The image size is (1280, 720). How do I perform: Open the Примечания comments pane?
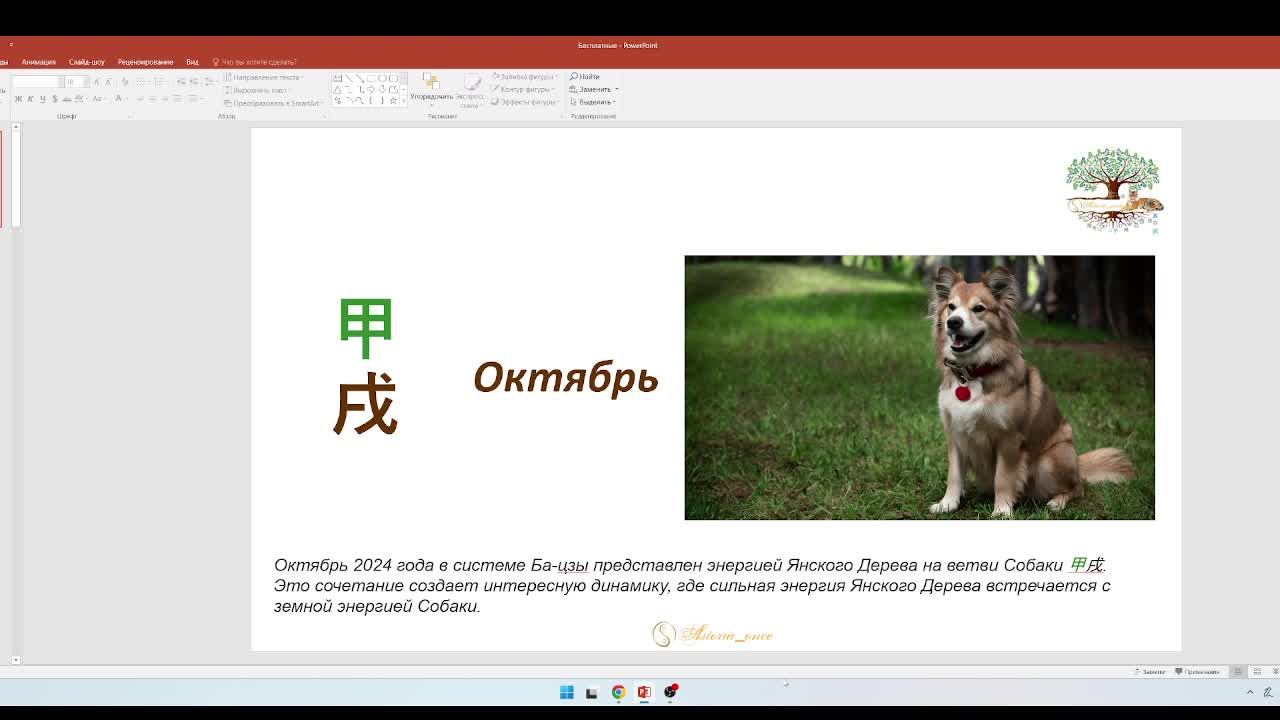1199,672
